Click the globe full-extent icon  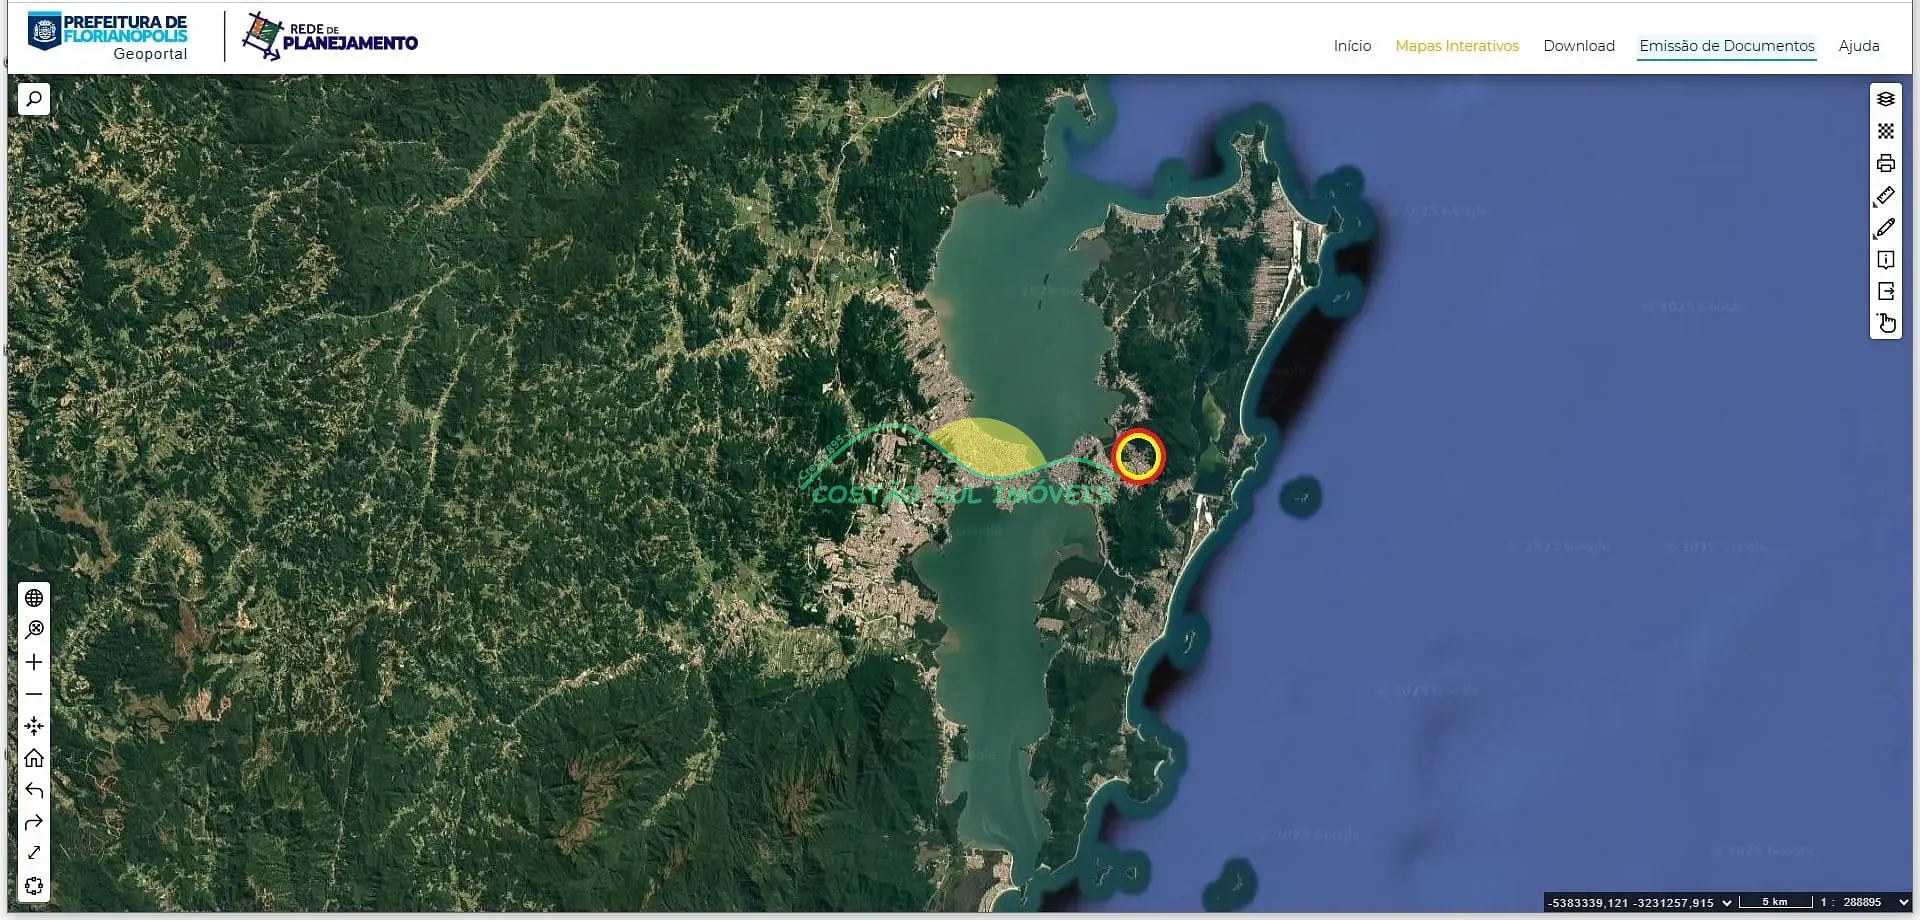click(x=34, y=598)
